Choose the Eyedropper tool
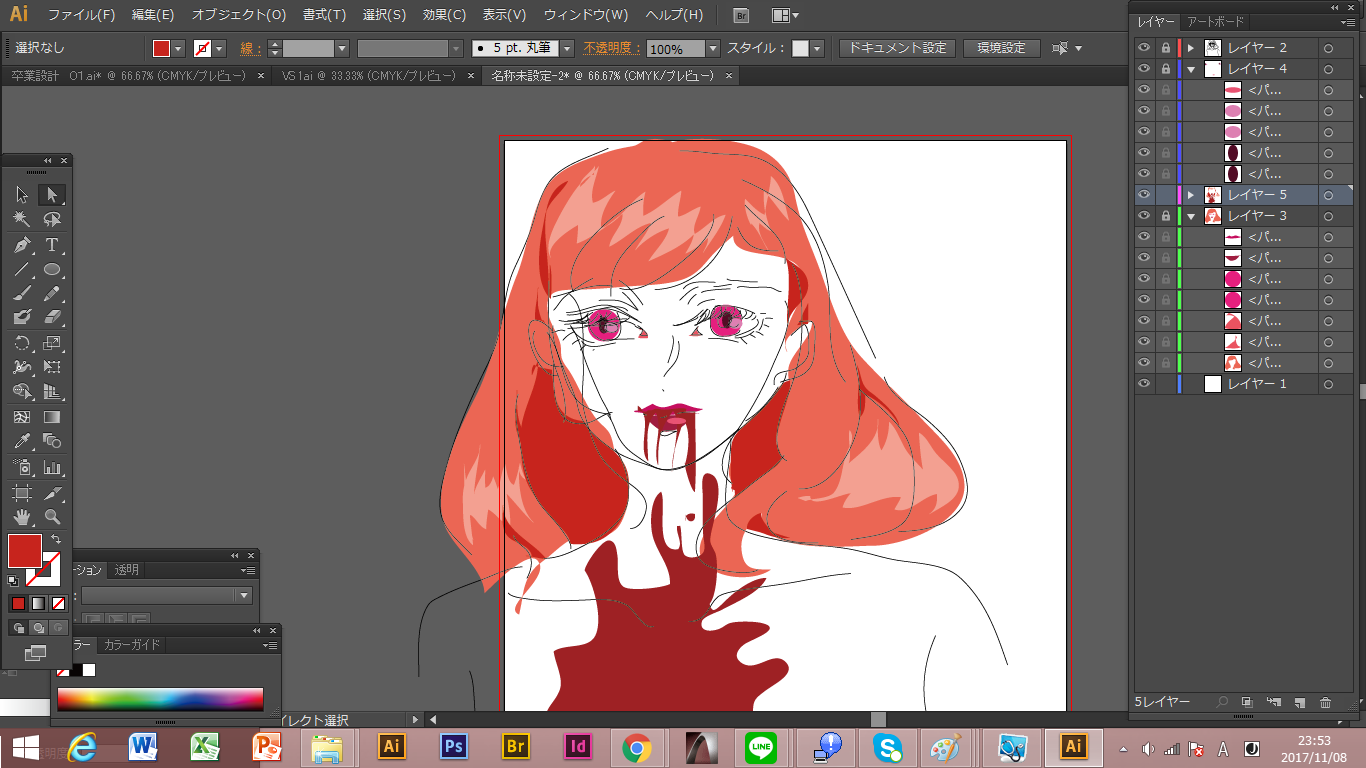 [x=22, y=441]
